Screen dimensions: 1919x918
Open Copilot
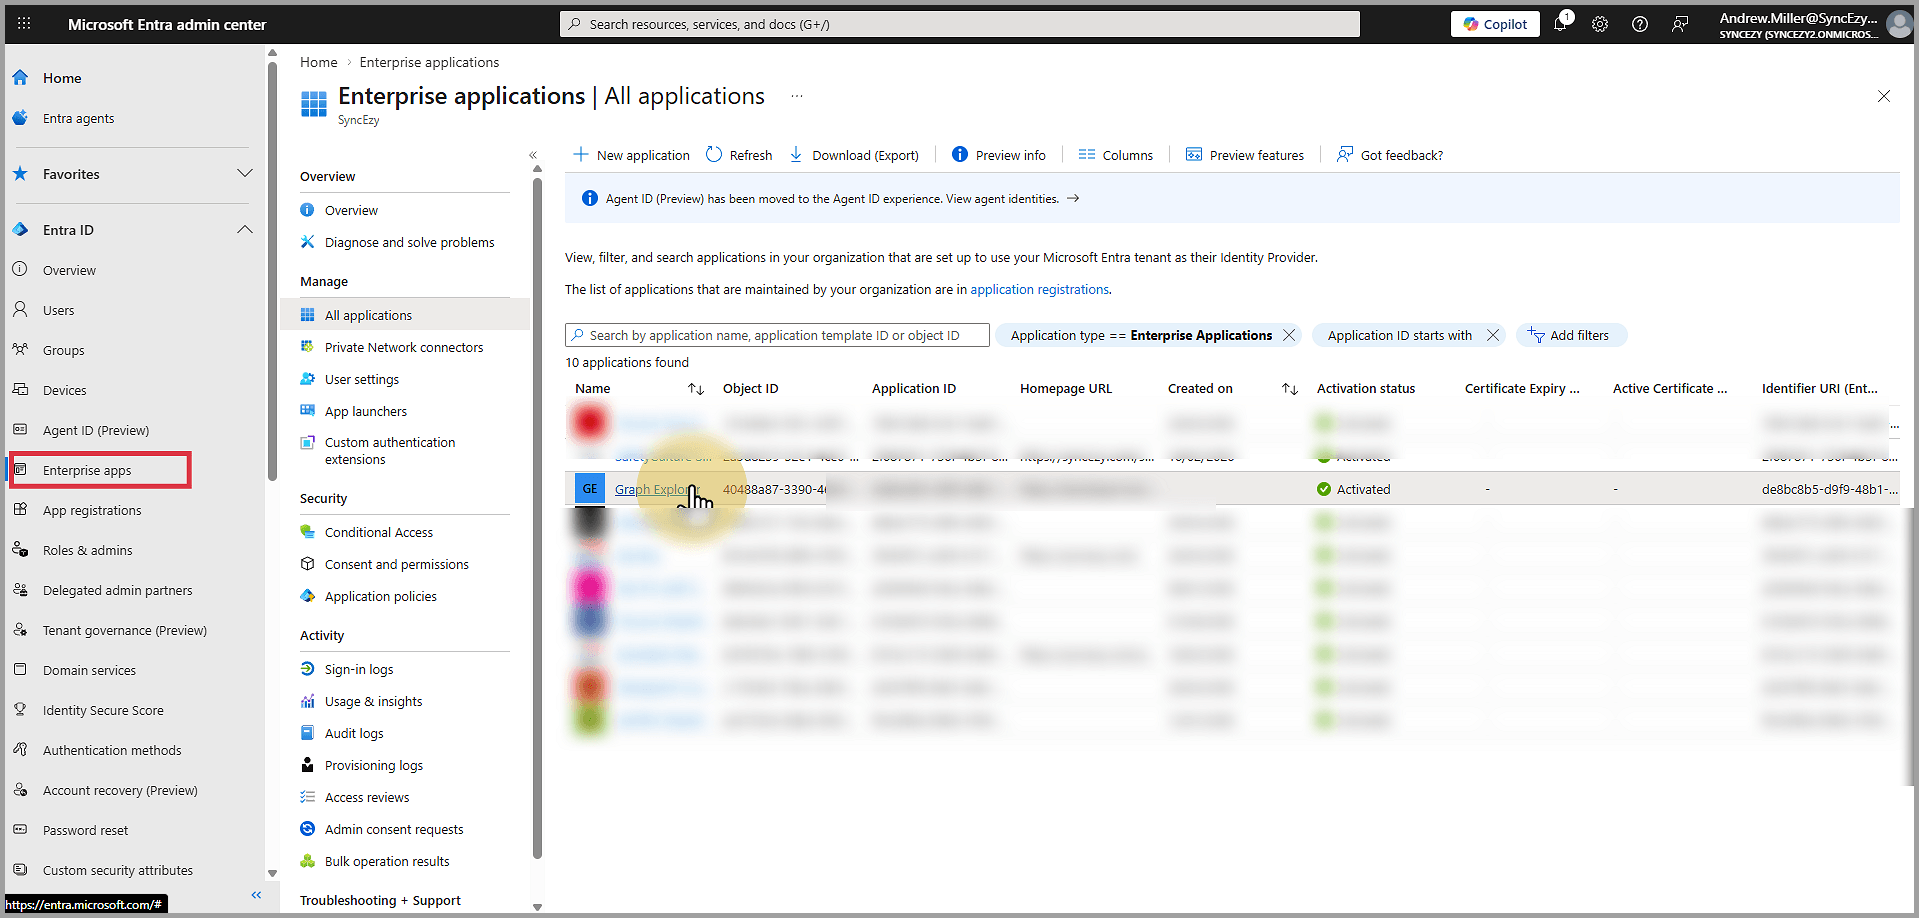click(x=1495, y=24)
